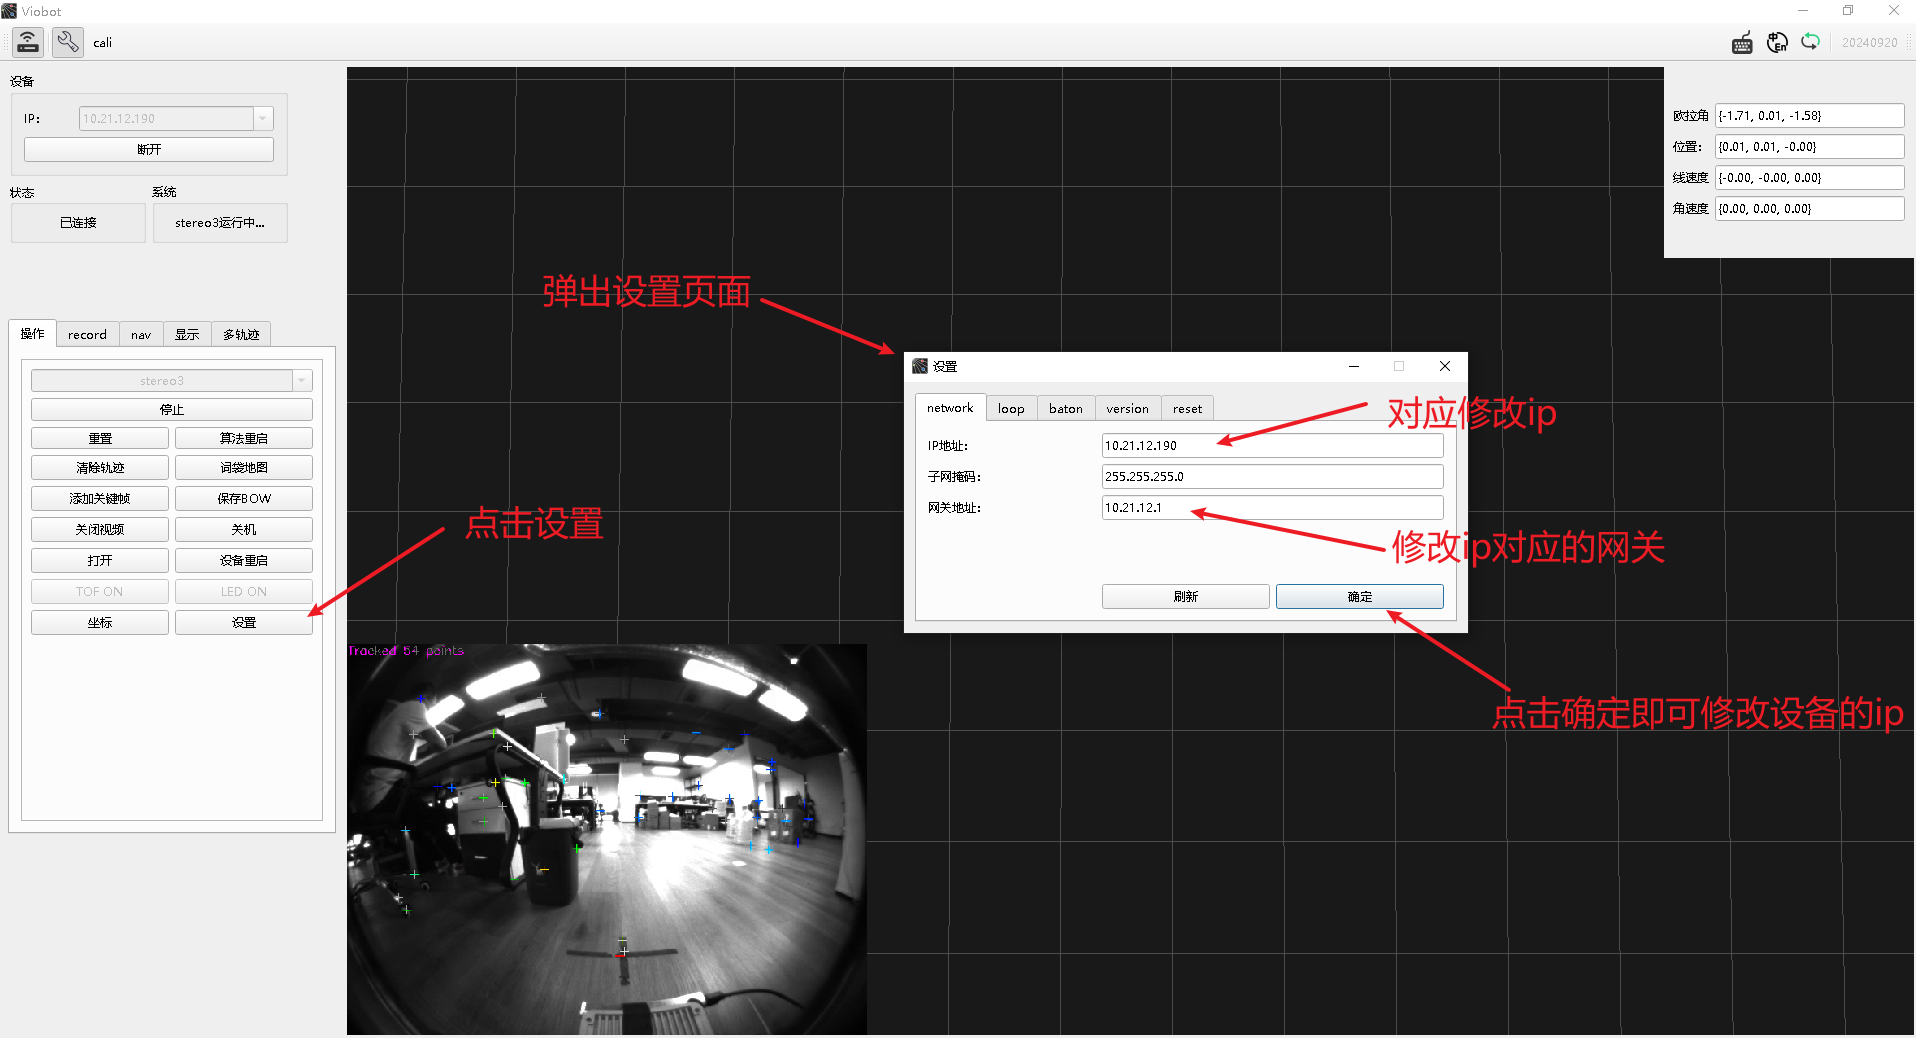1916x1038 pixels.
Task: Click the Viobot app icon in title bar
Action: [x=9, y=11]
